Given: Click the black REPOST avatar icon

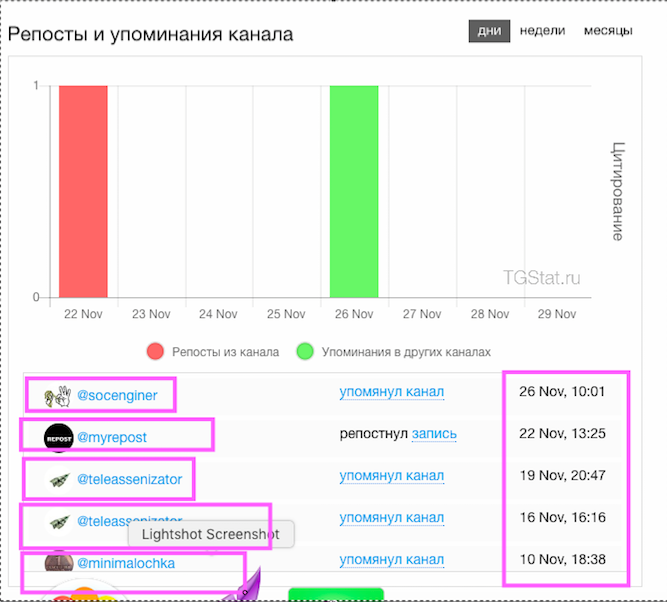Looking at the screenshot, I should pos(59,437).
